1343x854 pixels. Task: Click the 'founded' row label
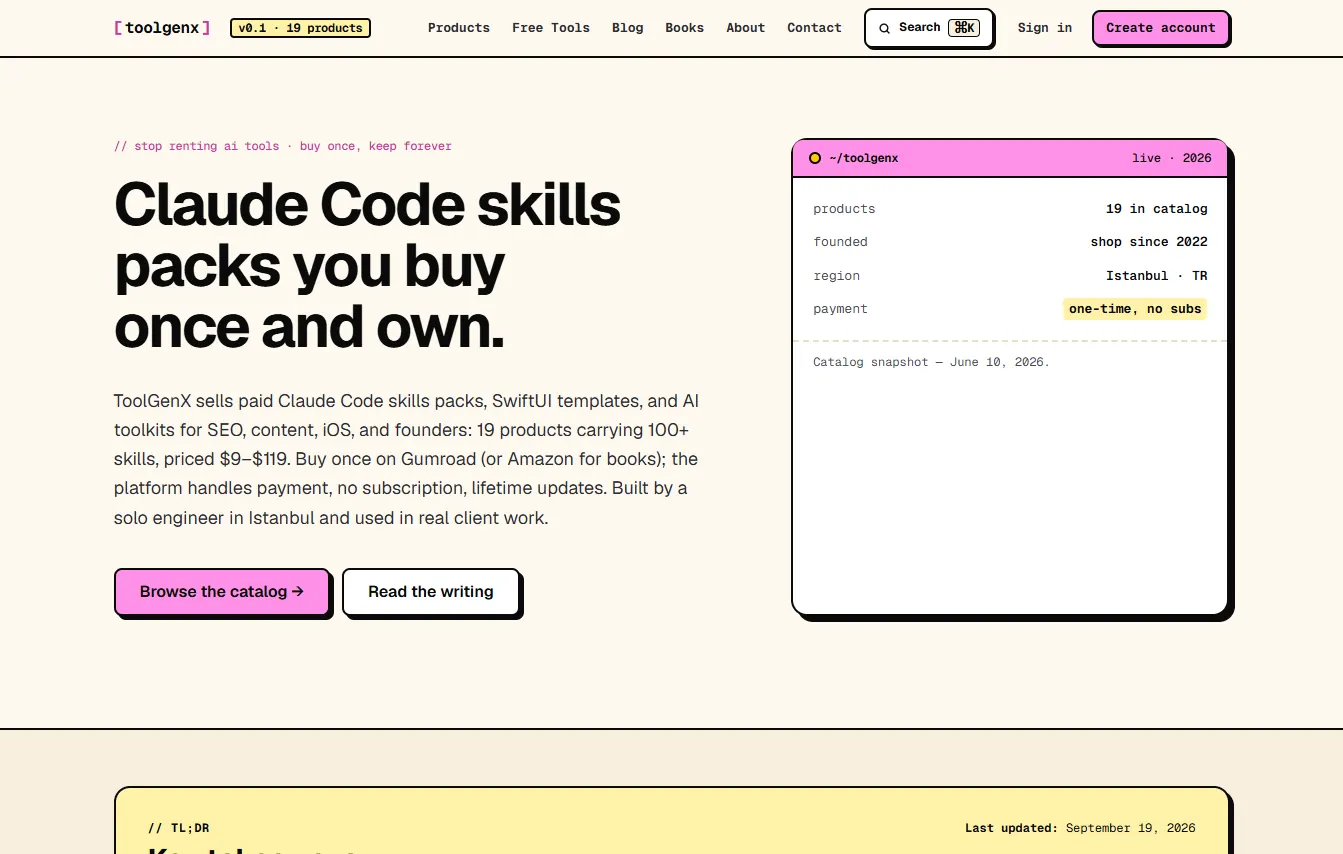coord(841,242)
